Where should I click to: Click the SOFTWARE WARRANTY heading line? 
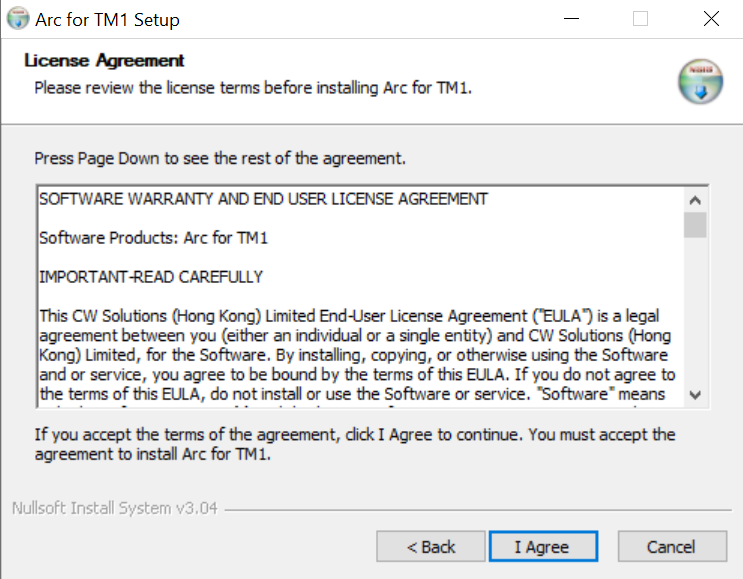(263, 199)
